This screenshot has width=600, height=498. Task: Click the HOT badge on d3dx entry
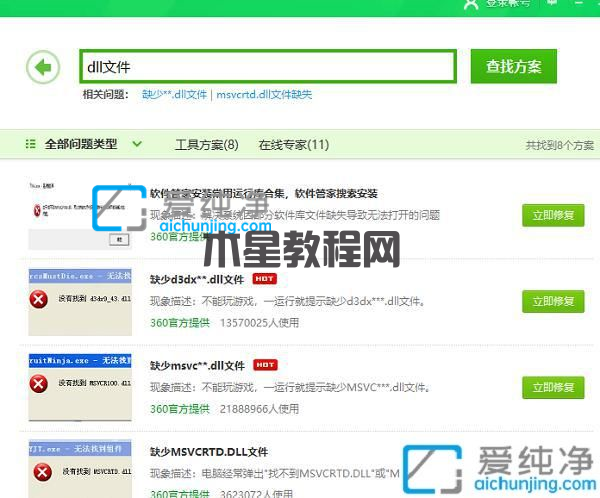(x=264, y=279)
